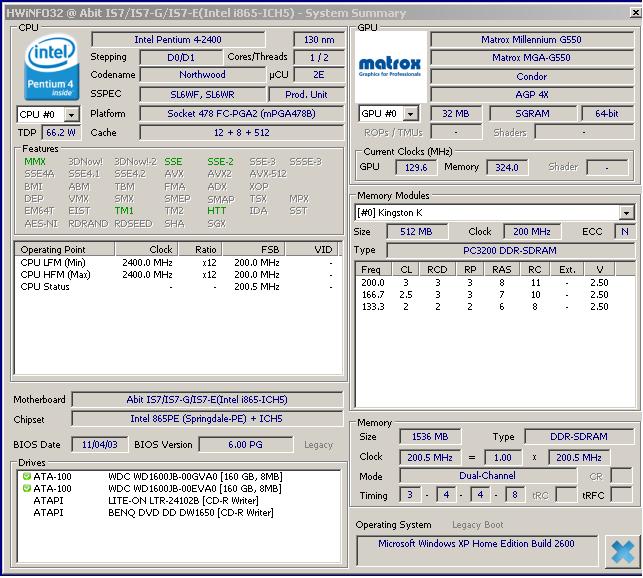Click the FSB column header
The height and width of the screenshot is (578, 643).
pos(254,249)
